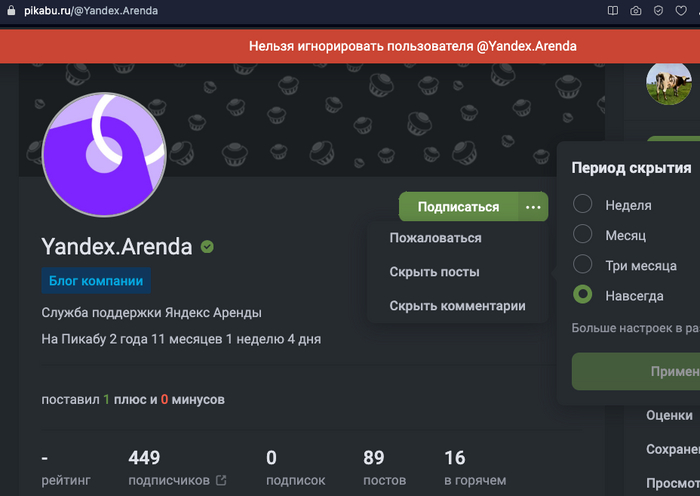This screenshot has height=496, width=700.
Task: Select the Неделя hiding period
Action: tap(583, 204)
